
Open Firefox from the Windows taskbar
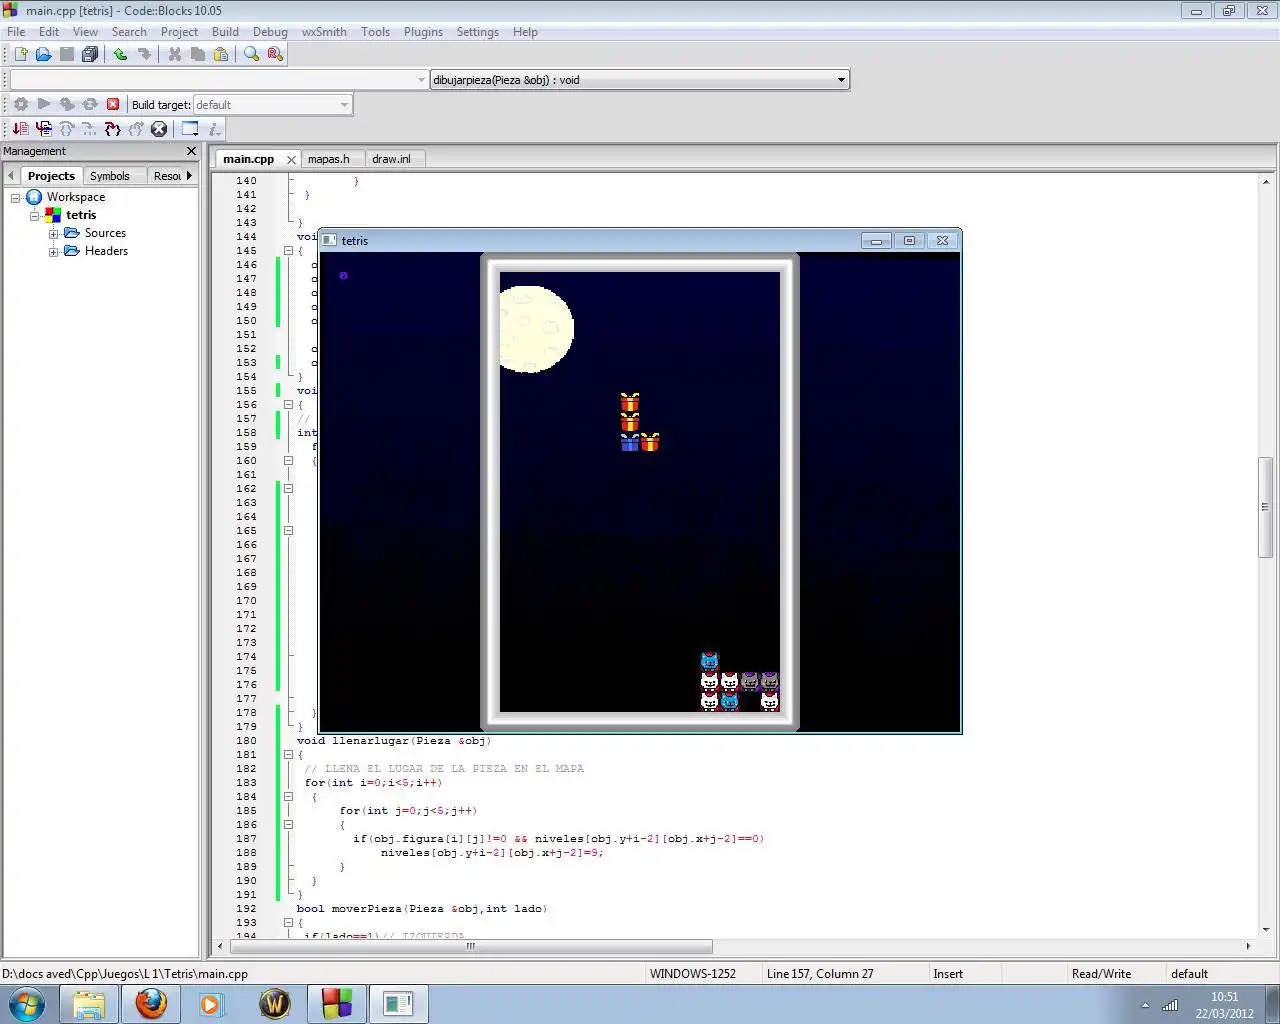[151, 1003]
